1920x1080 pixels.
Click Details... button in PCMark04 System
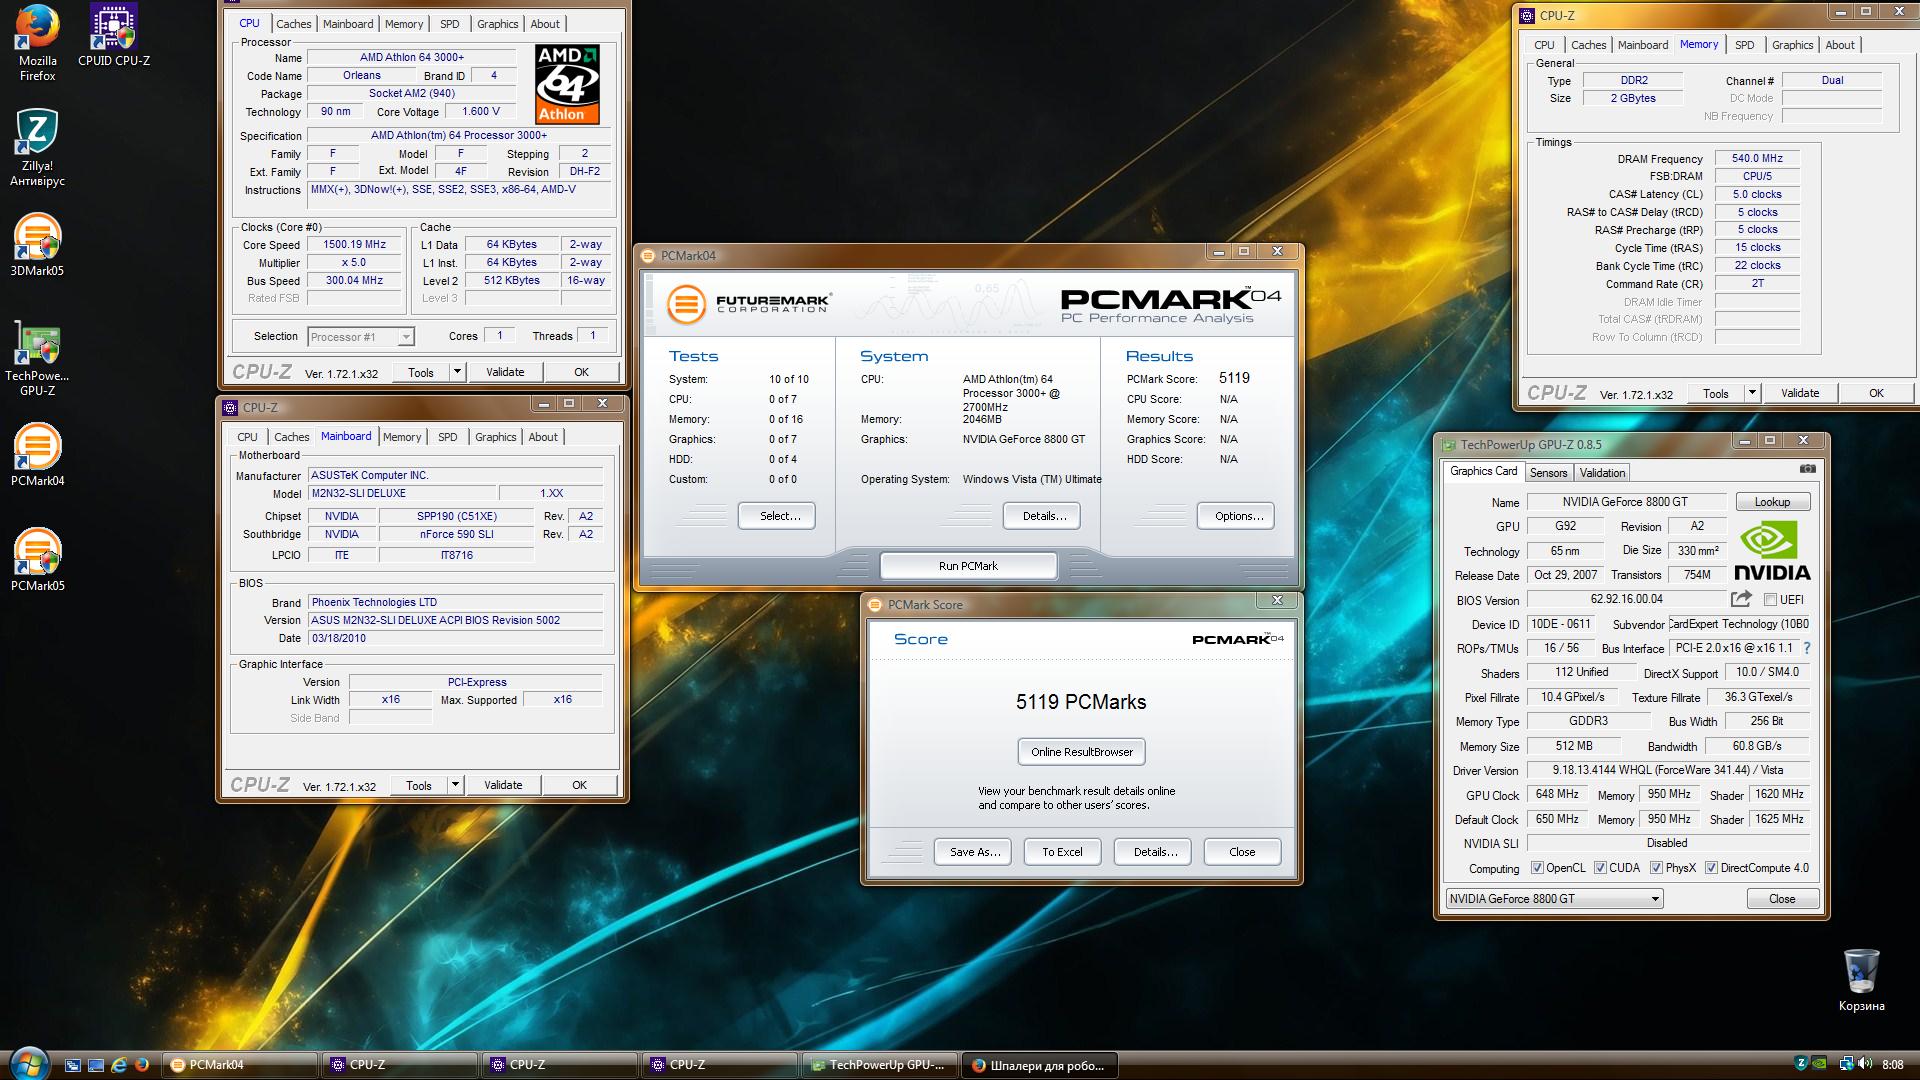[x=1042, y=516]
